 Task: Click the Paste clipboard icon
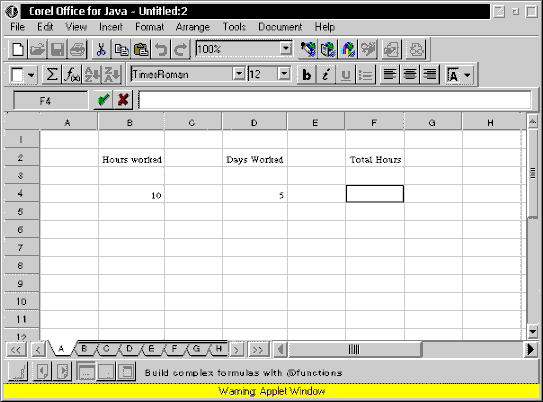click(x=141, y=49)
